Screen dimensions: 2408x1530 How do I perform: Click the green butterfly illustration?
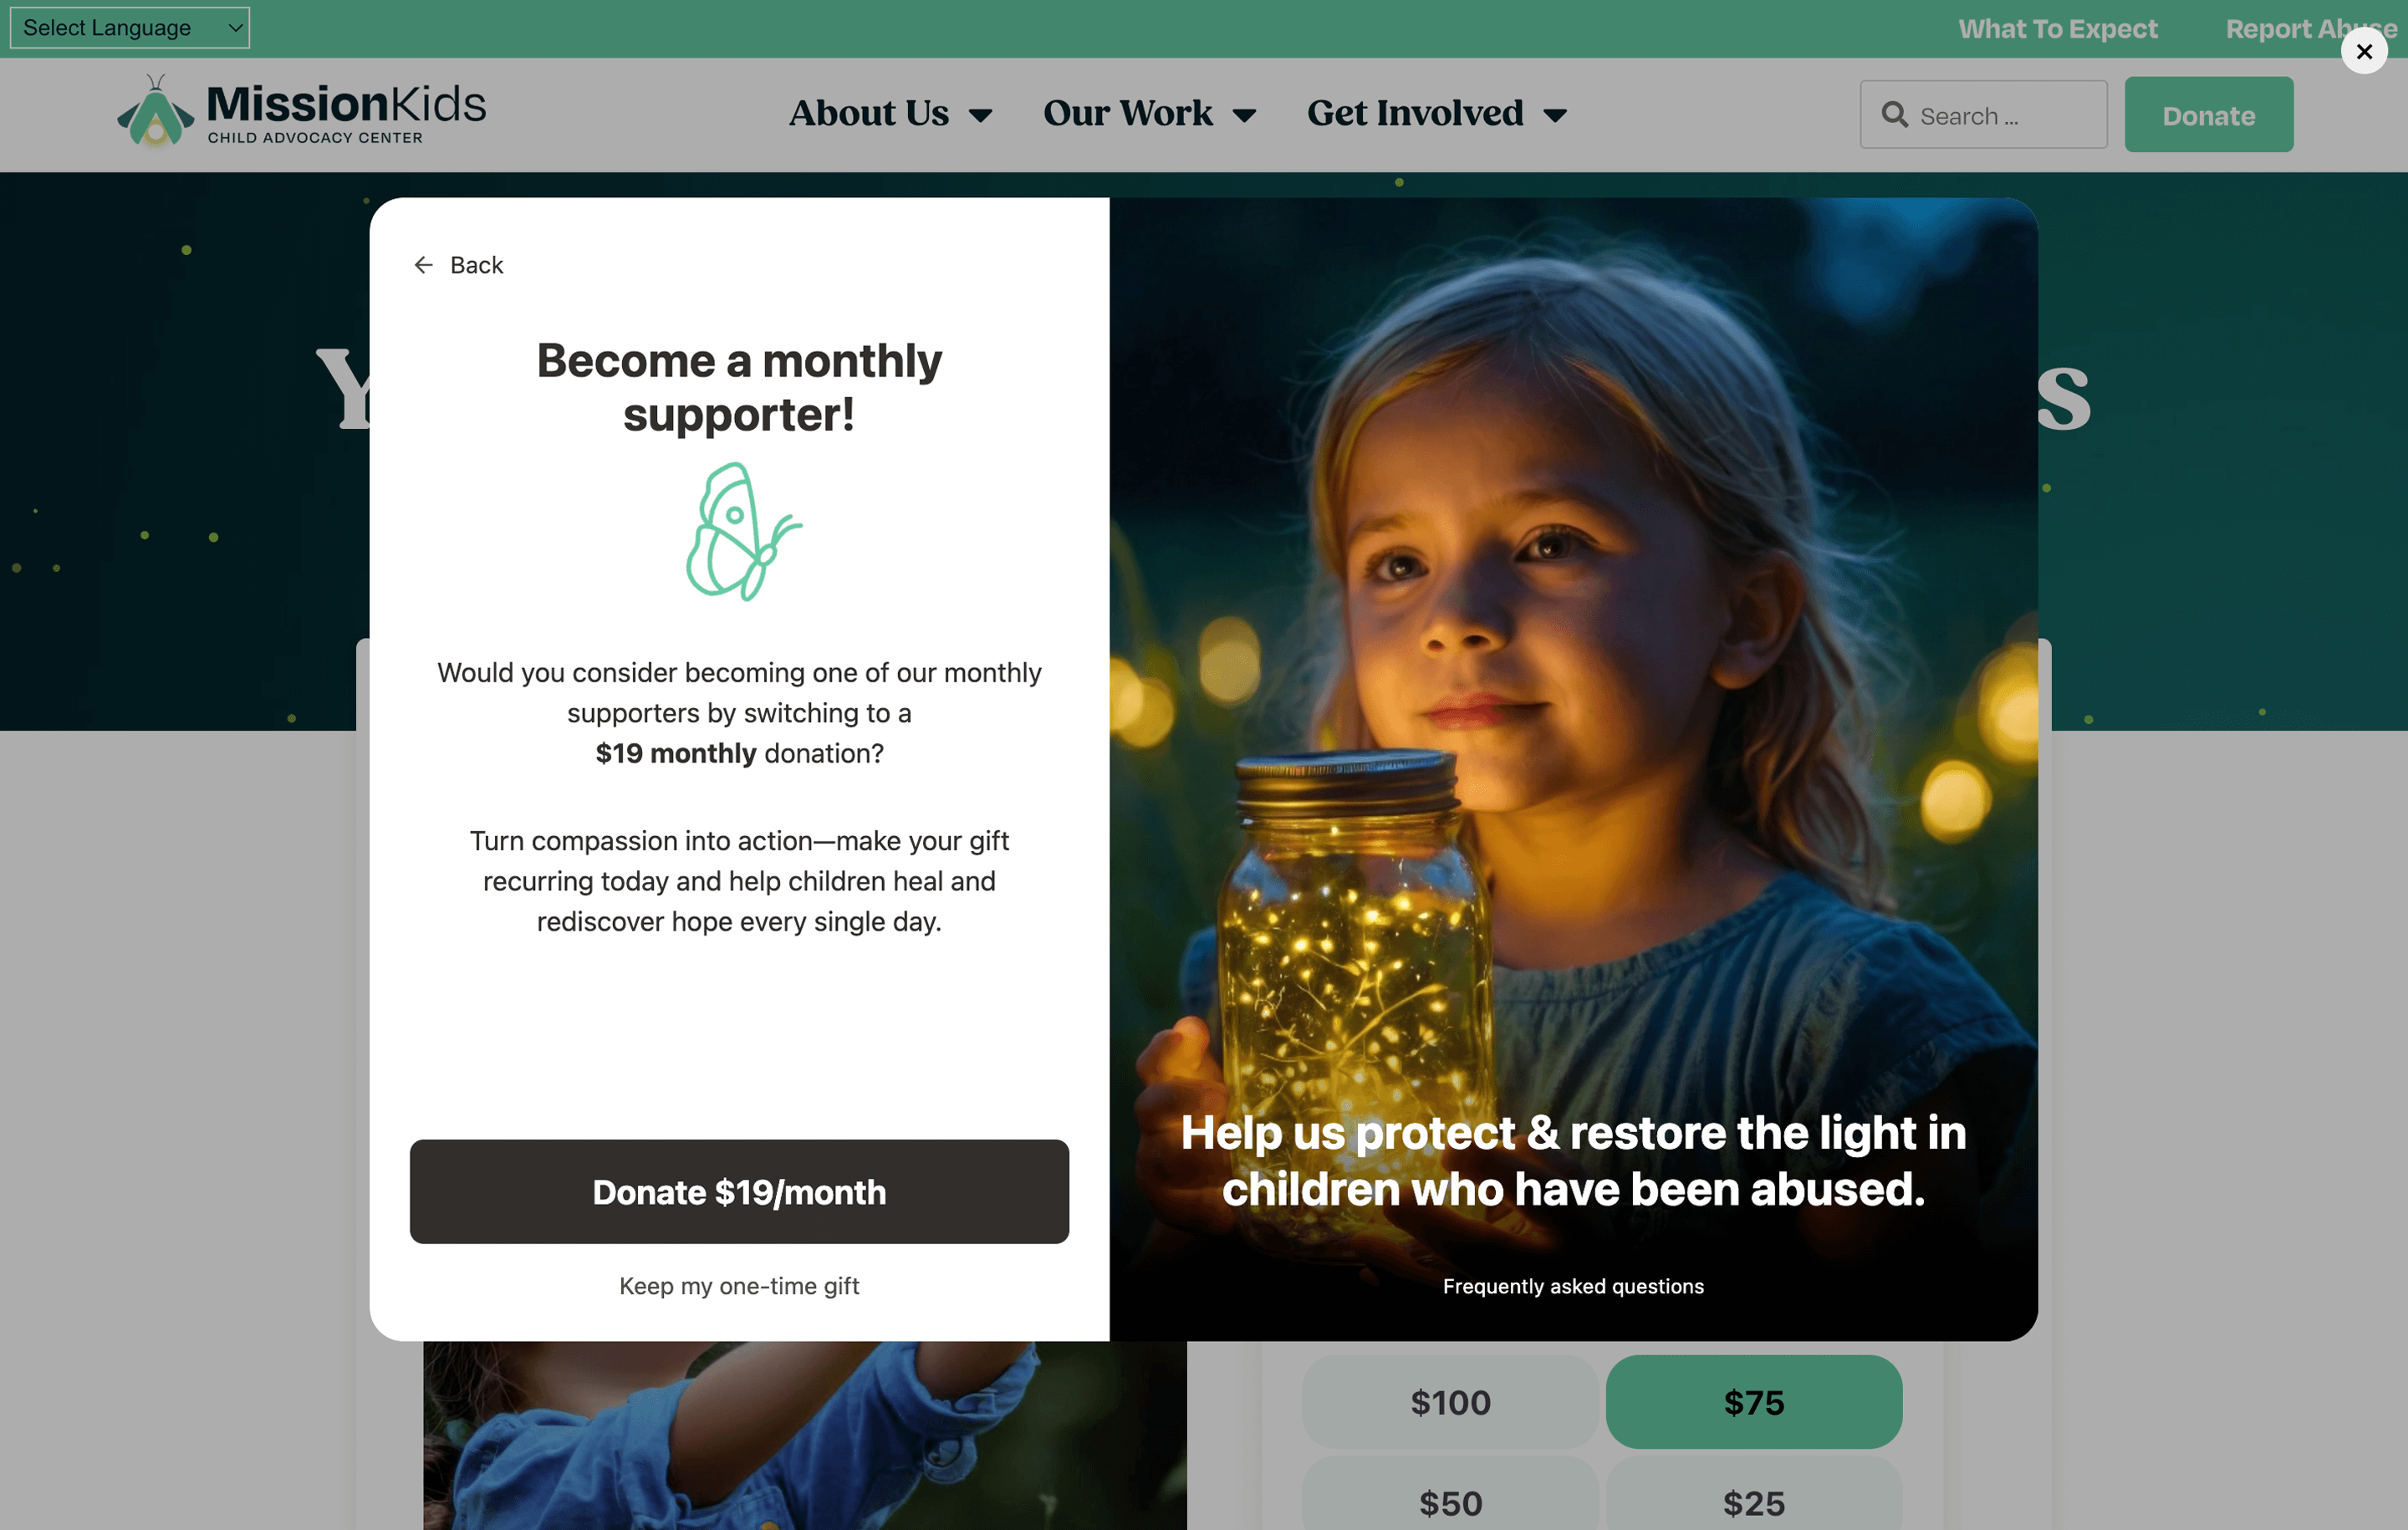742,531
